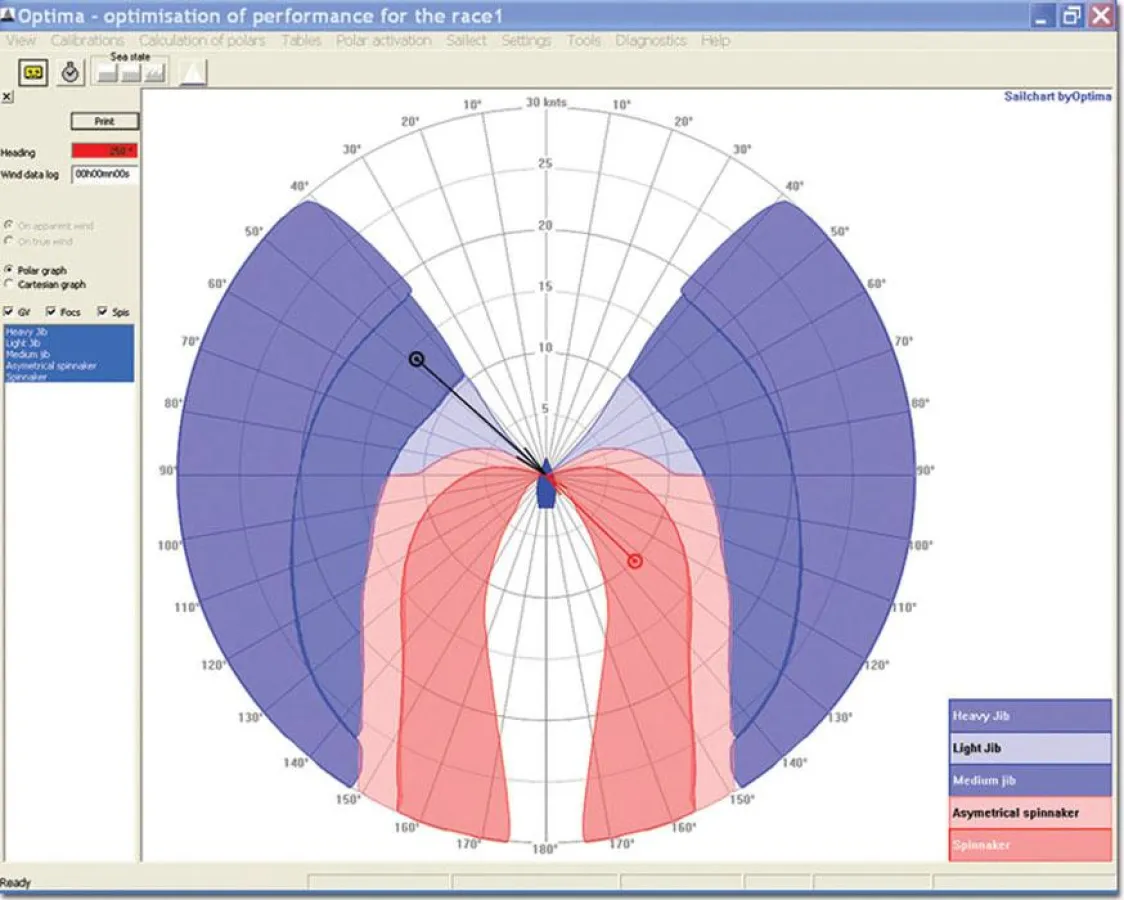This screenshot has width=1124, height=900.
Task: Select the yellow binoculars tool in the toolbar
Action: pyautogui.click(x=33, y=73)
